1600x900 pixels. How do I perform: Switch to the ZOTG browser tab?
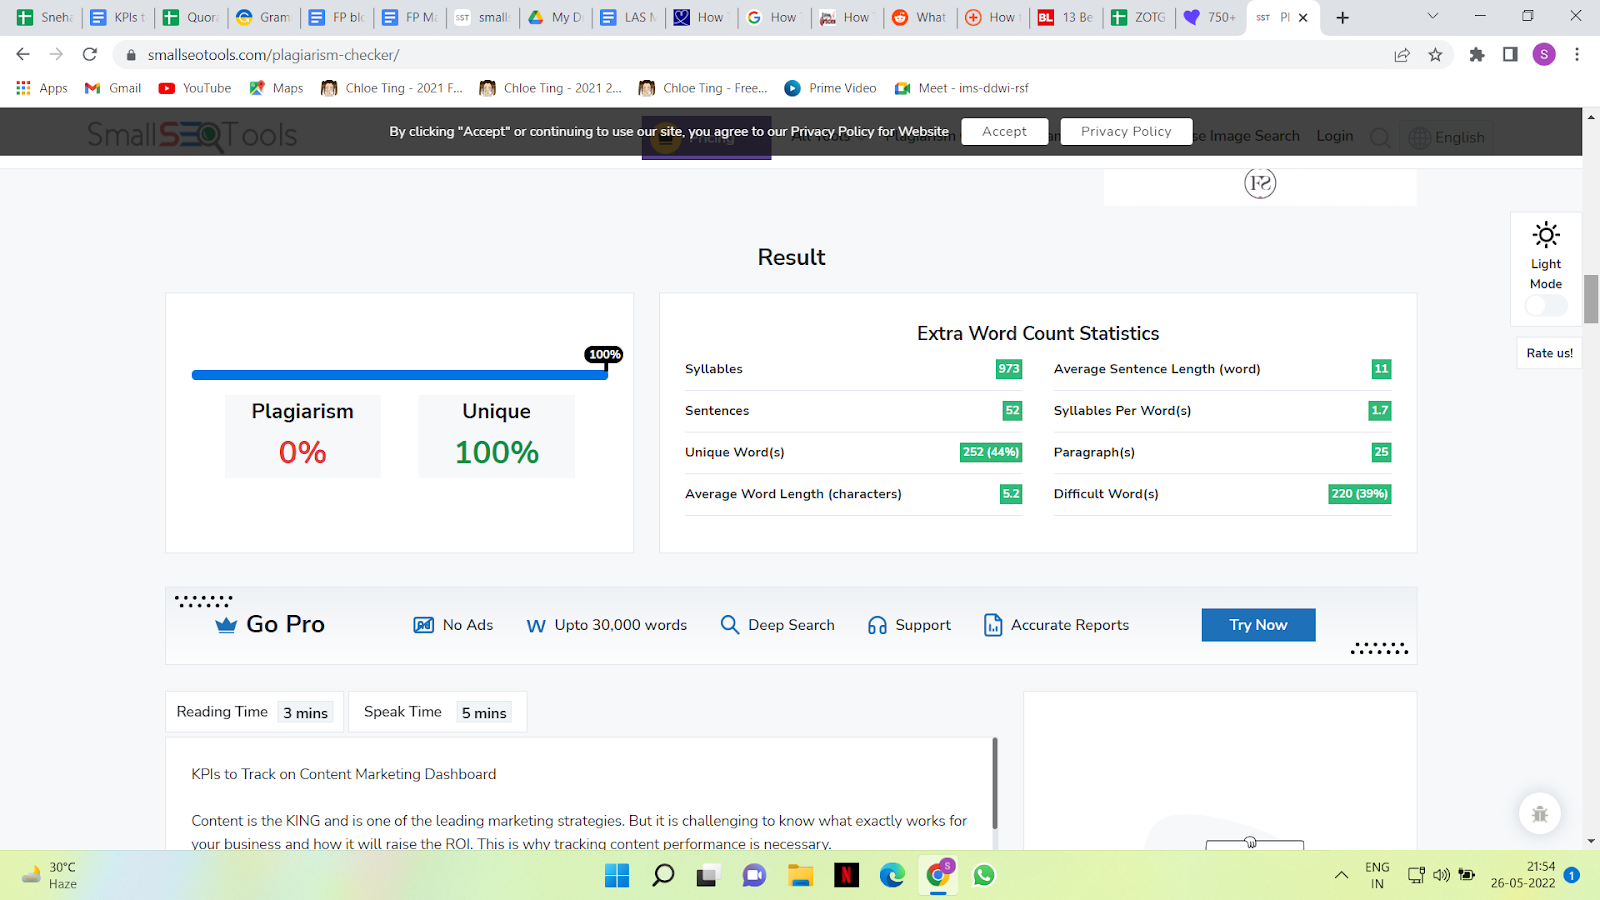(x=1139, y=17)
